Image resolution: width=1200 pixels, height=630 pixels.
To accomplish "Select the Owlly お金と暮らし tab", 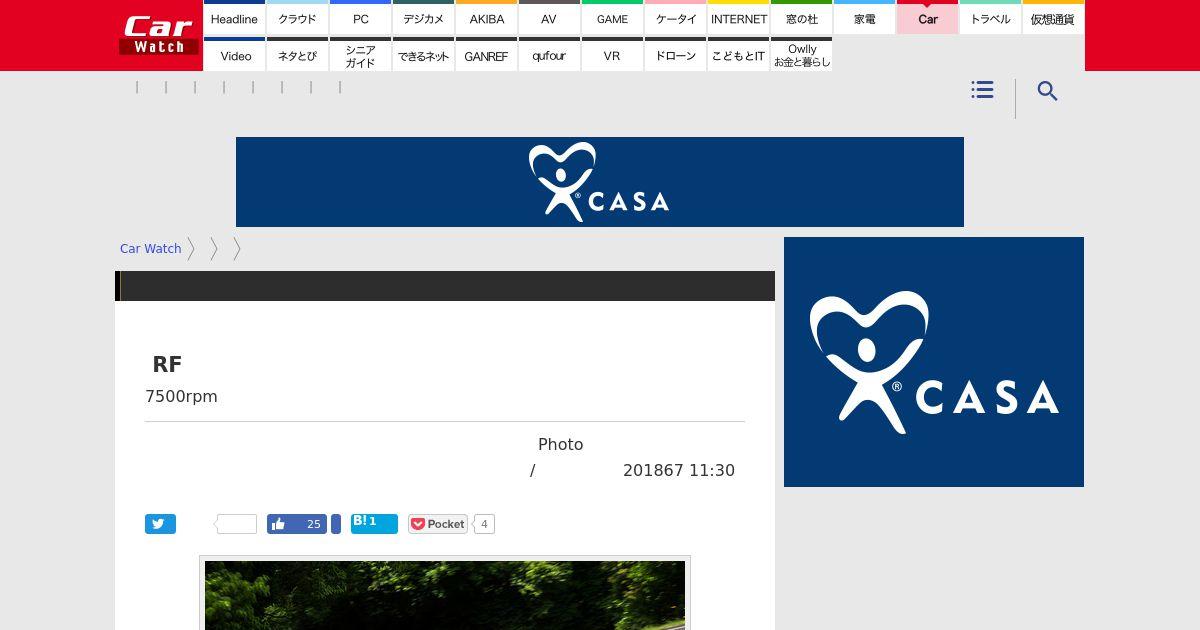I will (801, 55).
